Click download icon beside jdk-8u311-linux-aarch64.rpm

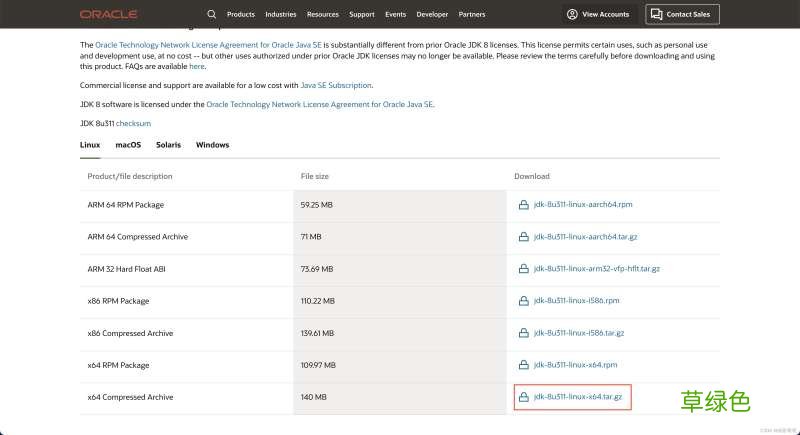(x=523, y=204)
